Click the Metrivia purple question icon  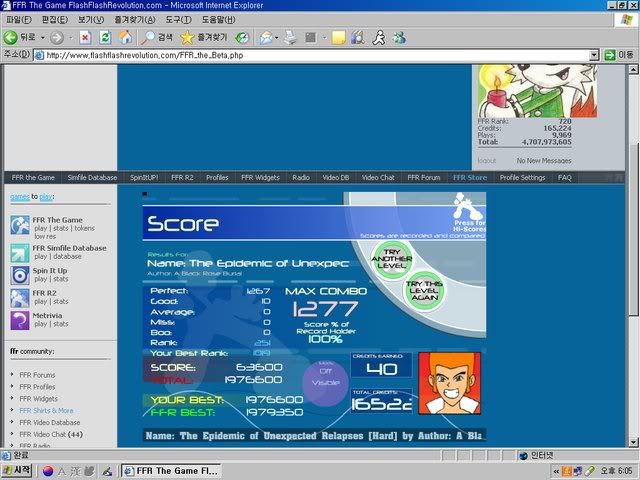pyautogui.click(x=19, y=320)
